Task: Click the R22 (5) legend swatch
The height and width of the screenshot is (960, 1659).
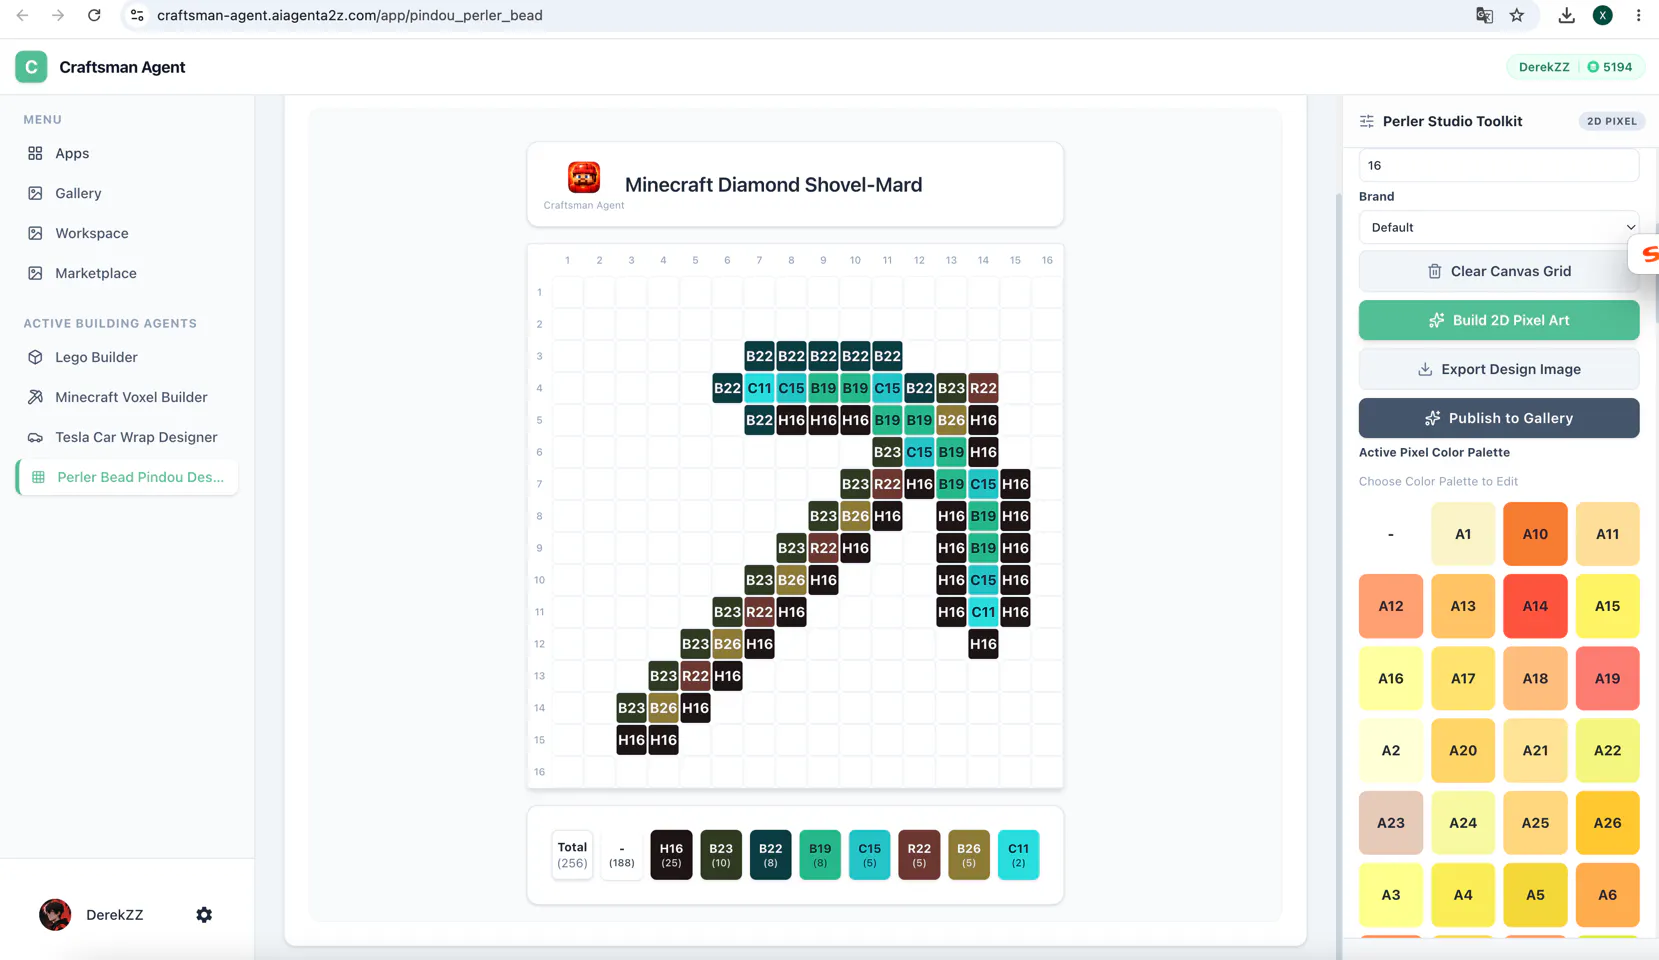Action: [x=919, y=855]
